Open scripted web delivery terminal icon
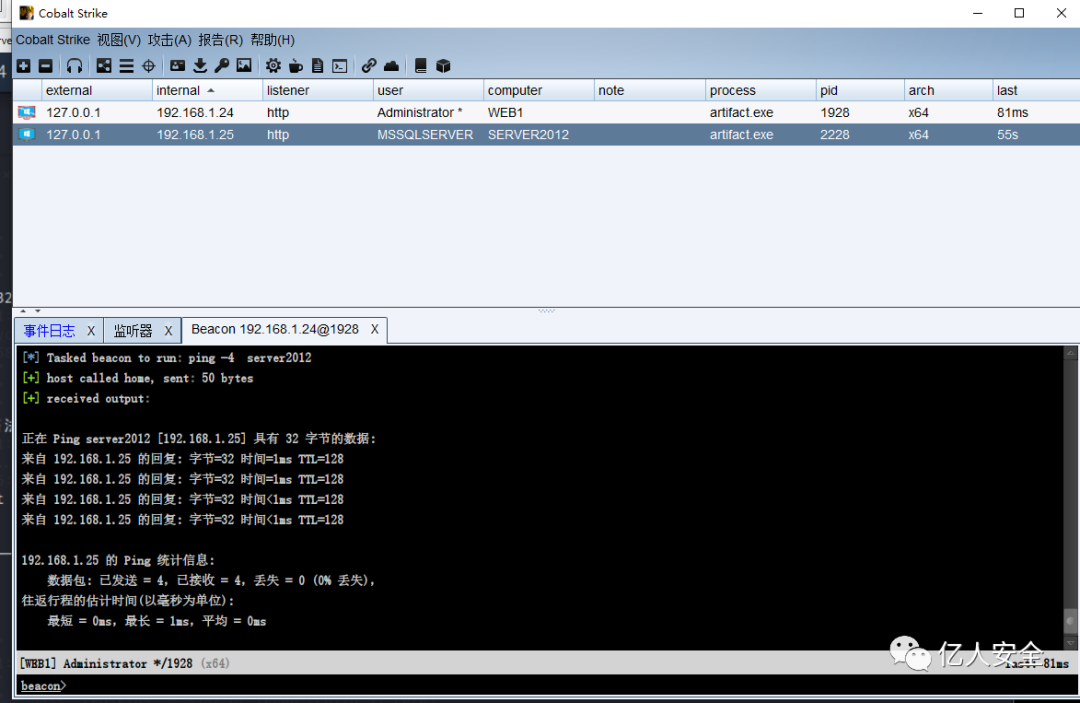Image resolution: width=1080 pixels, height=703 pixels. pyautogui.click(x=340, y=66)
